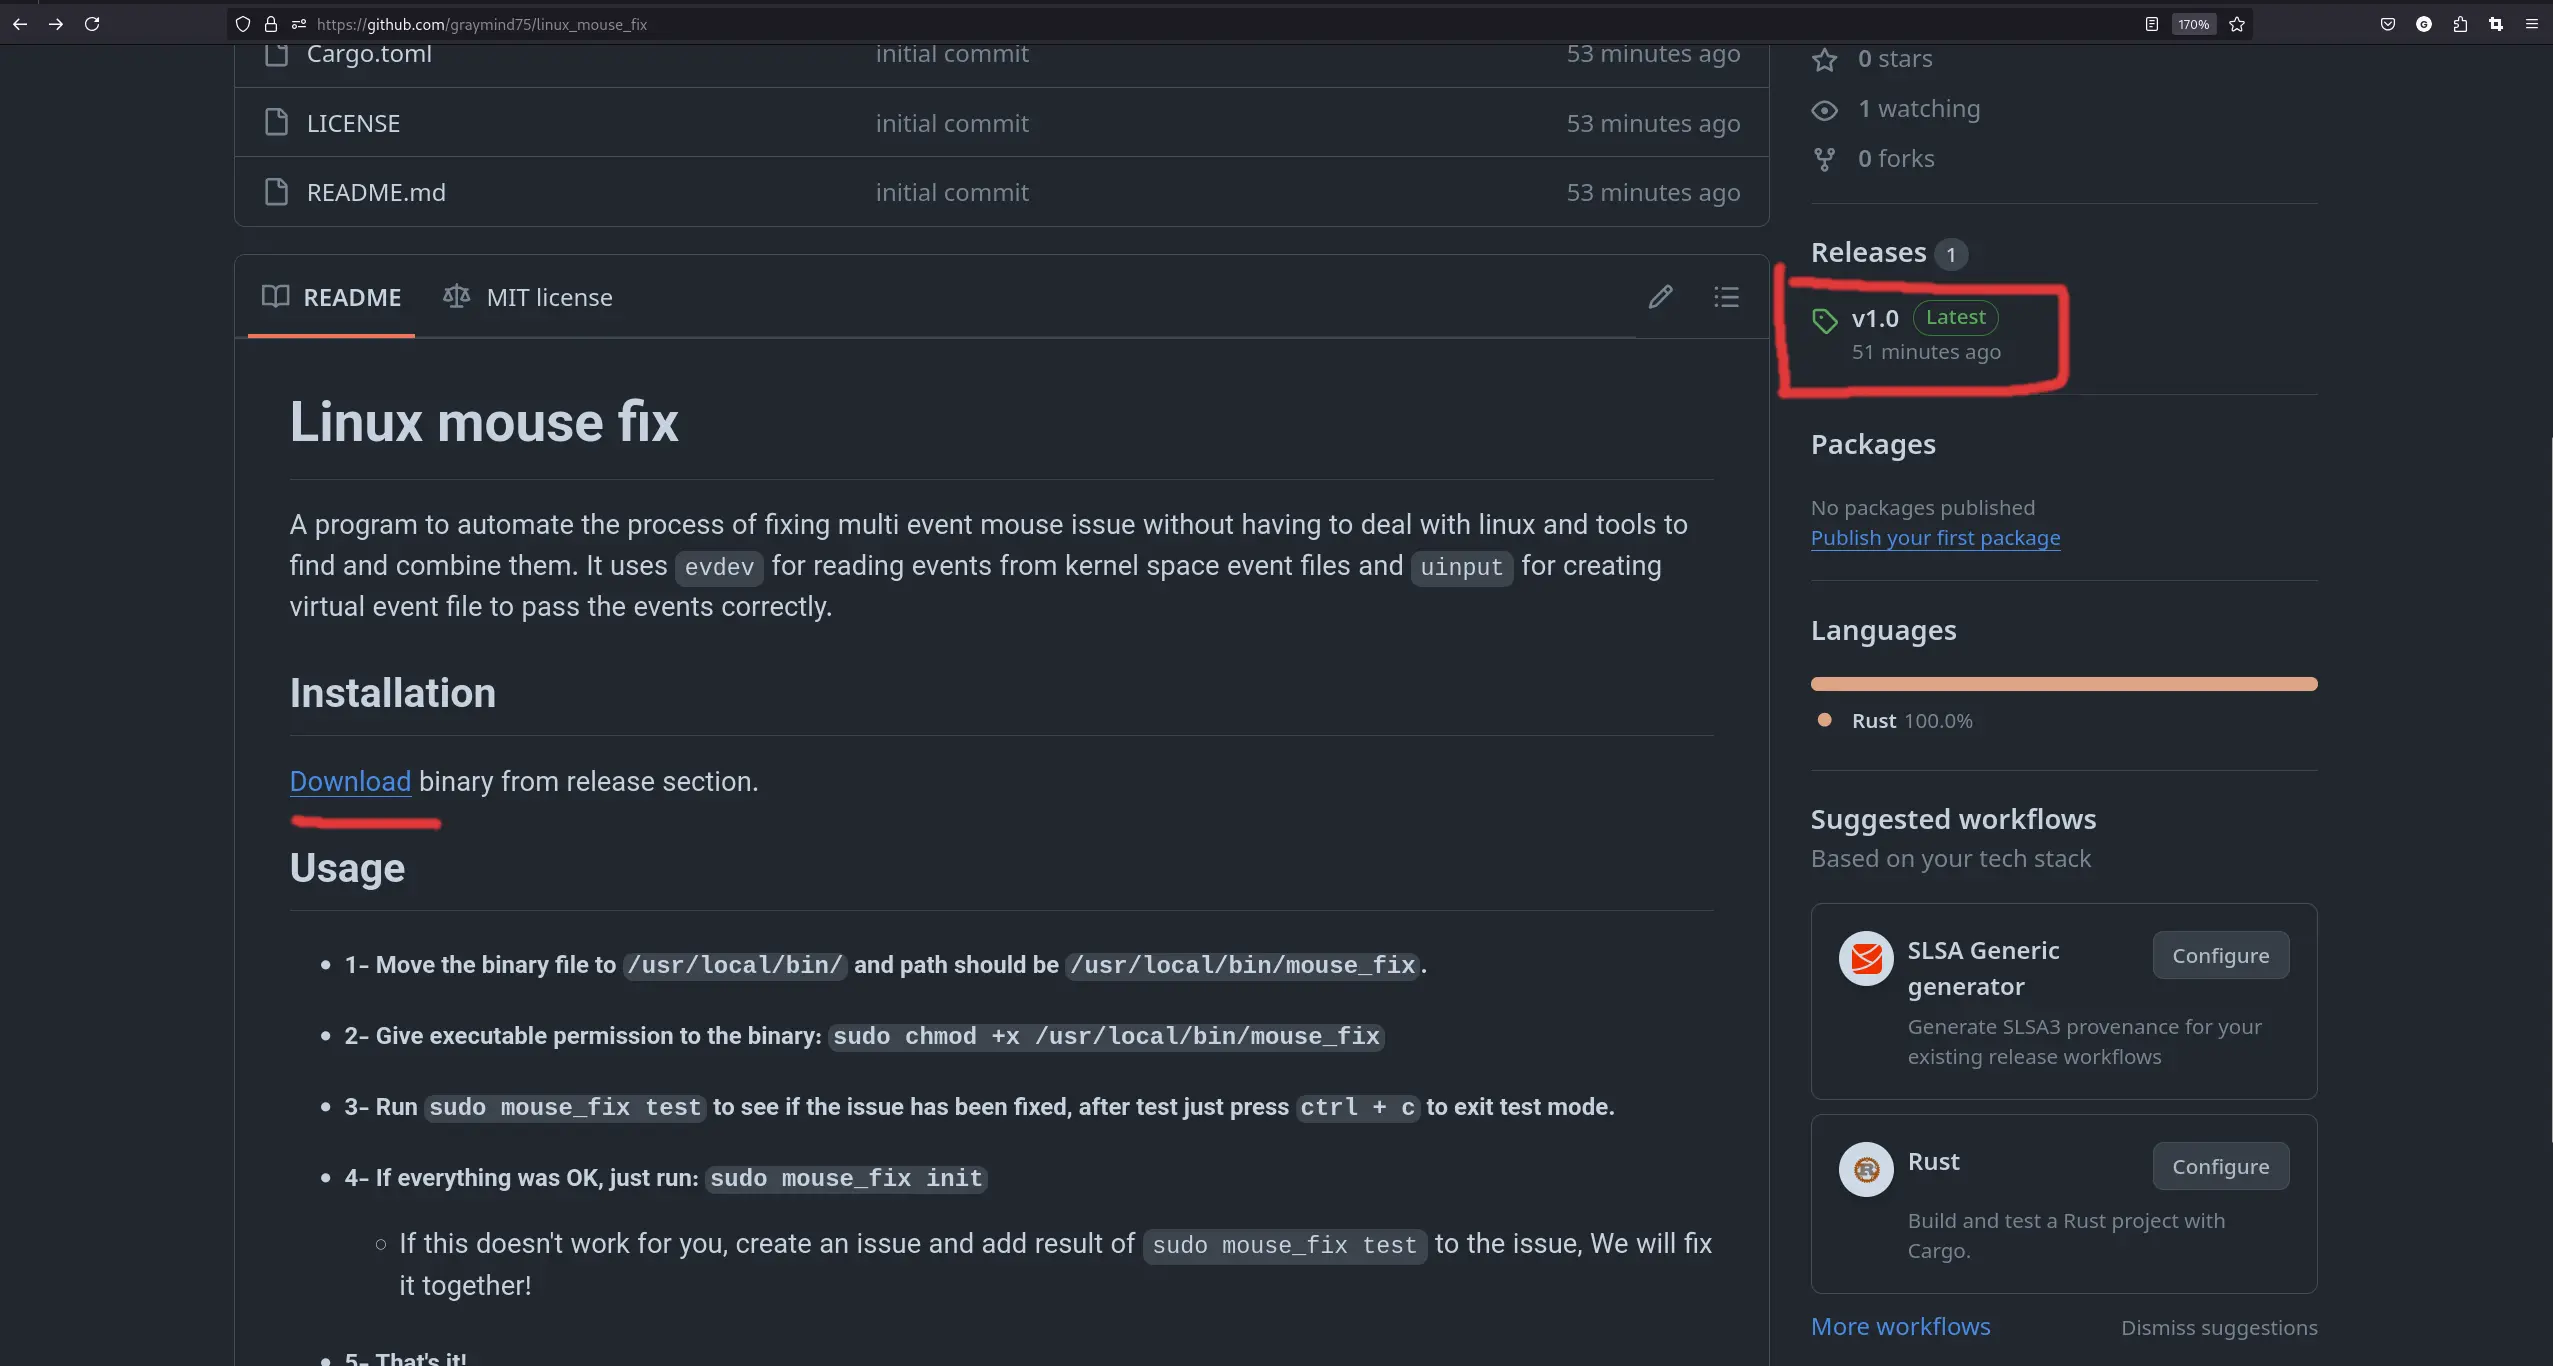Click the tag icon beside v1.0 release
This screenshot has height=1366, width=2553.
pos(1824,321)
